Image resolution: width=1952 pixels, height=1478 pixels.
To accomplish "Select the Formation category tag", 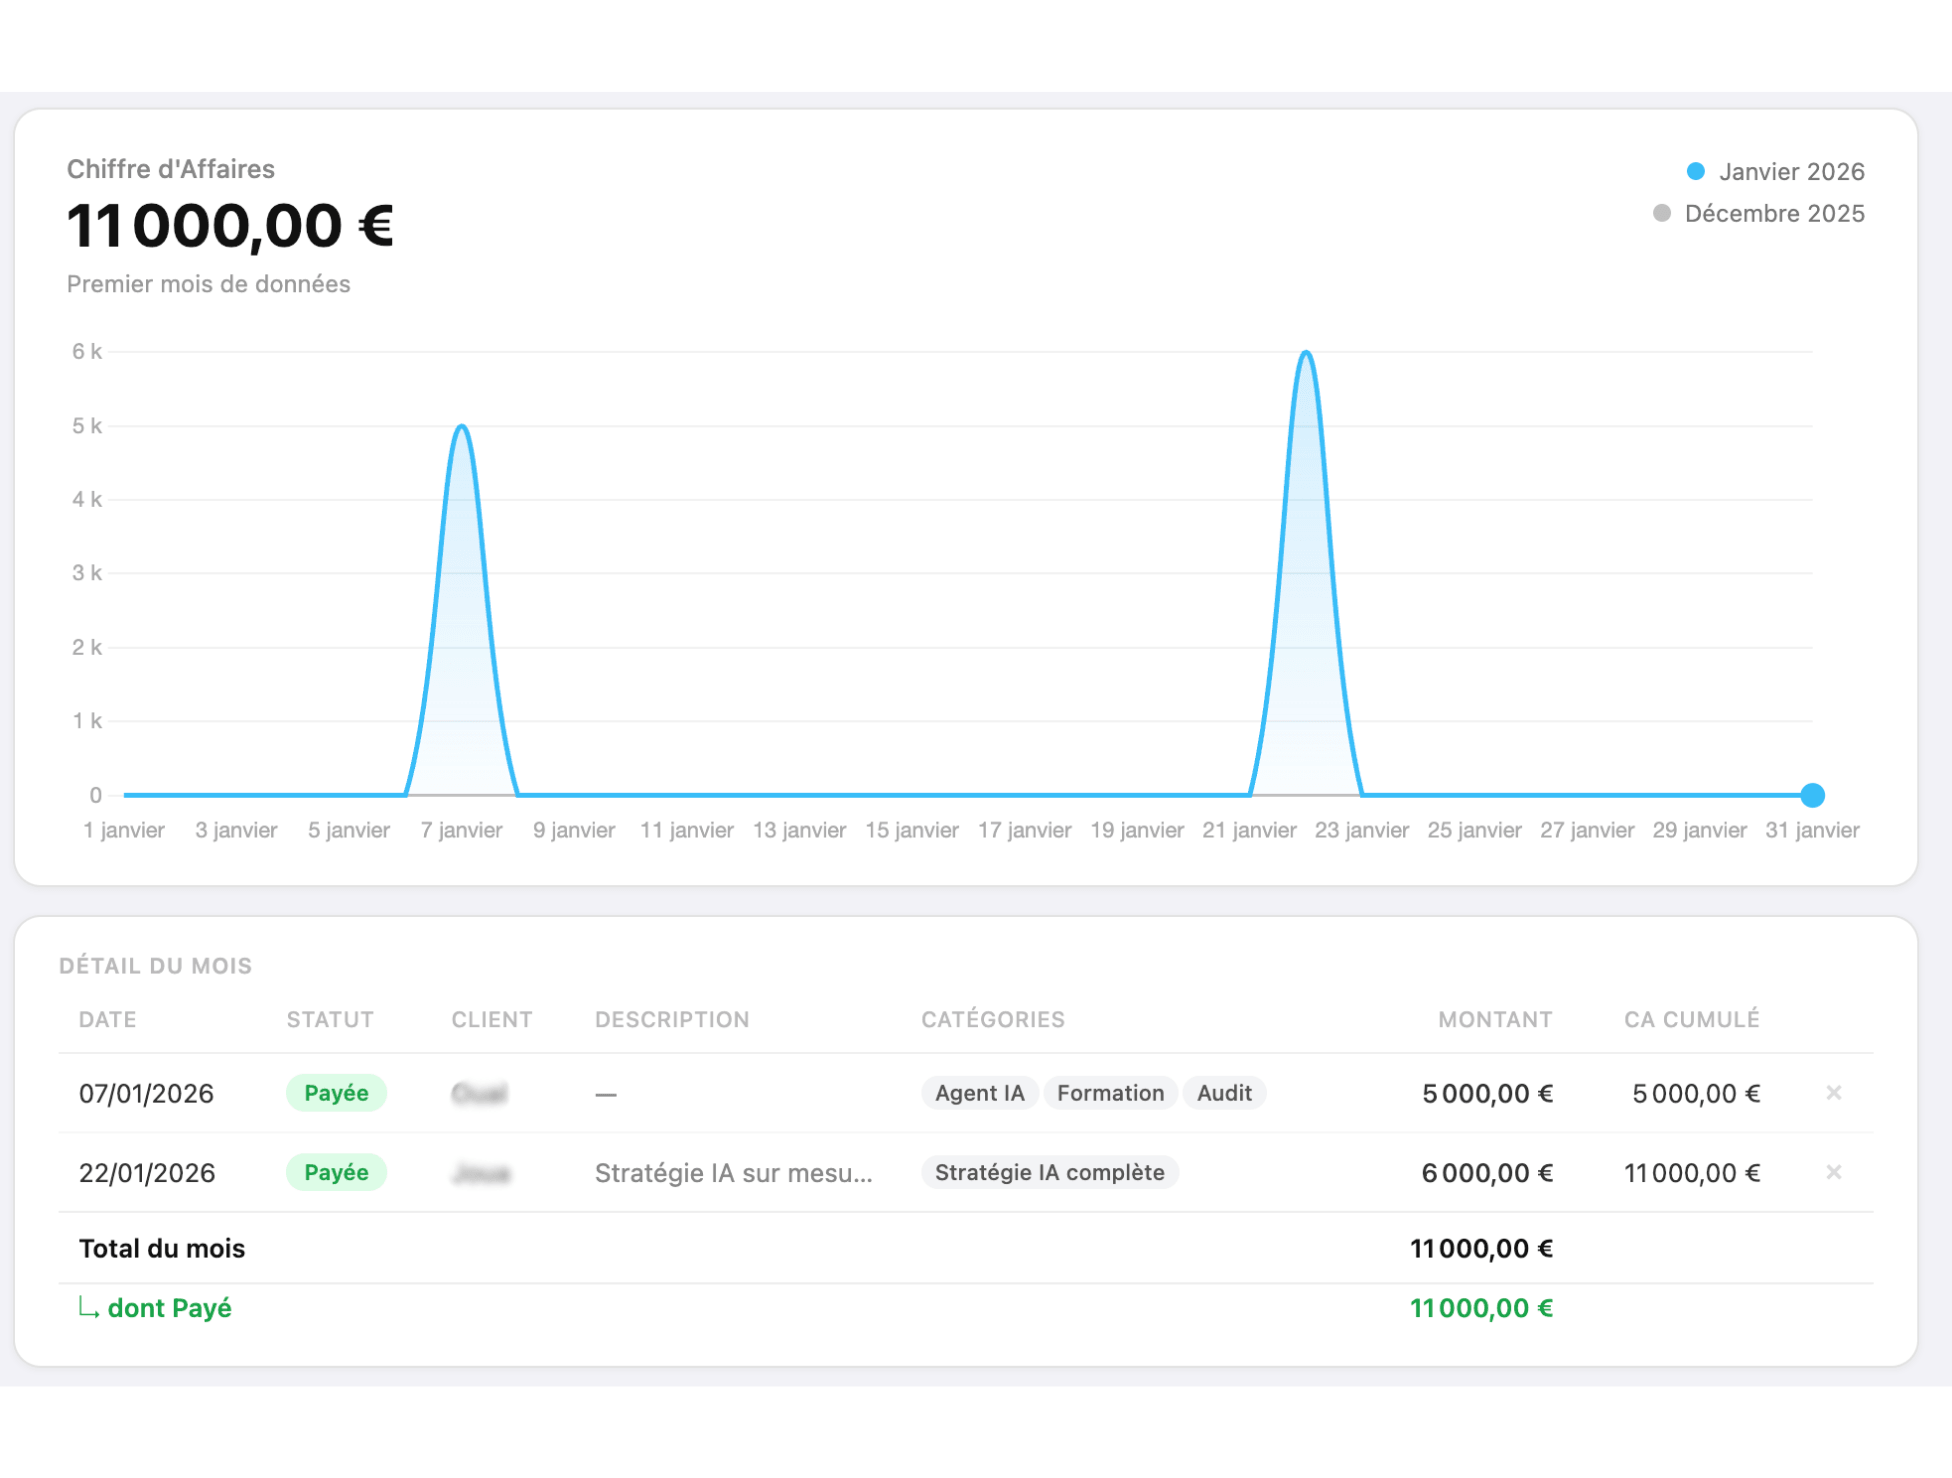I will click(x=1110, y=1093).
